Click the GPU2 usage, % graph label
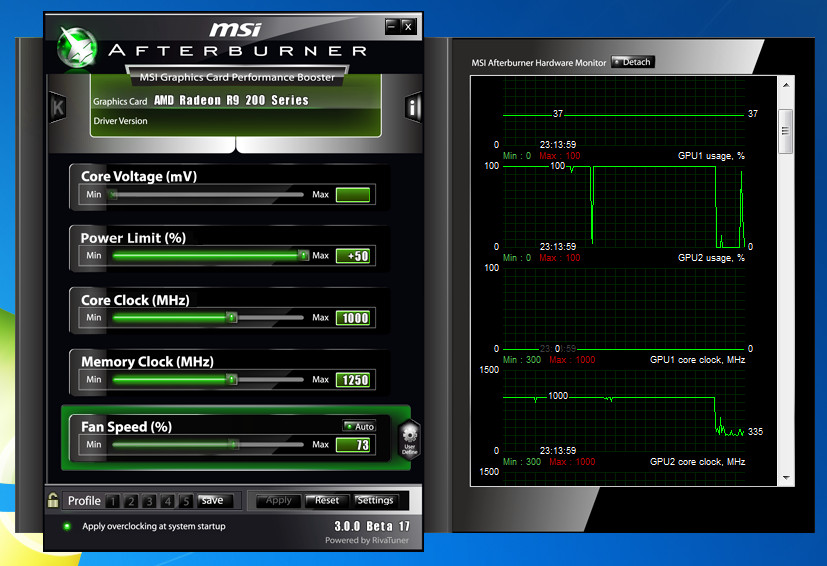Image resolution: width=827 pixels, height=566 pixels. point(711,257)
